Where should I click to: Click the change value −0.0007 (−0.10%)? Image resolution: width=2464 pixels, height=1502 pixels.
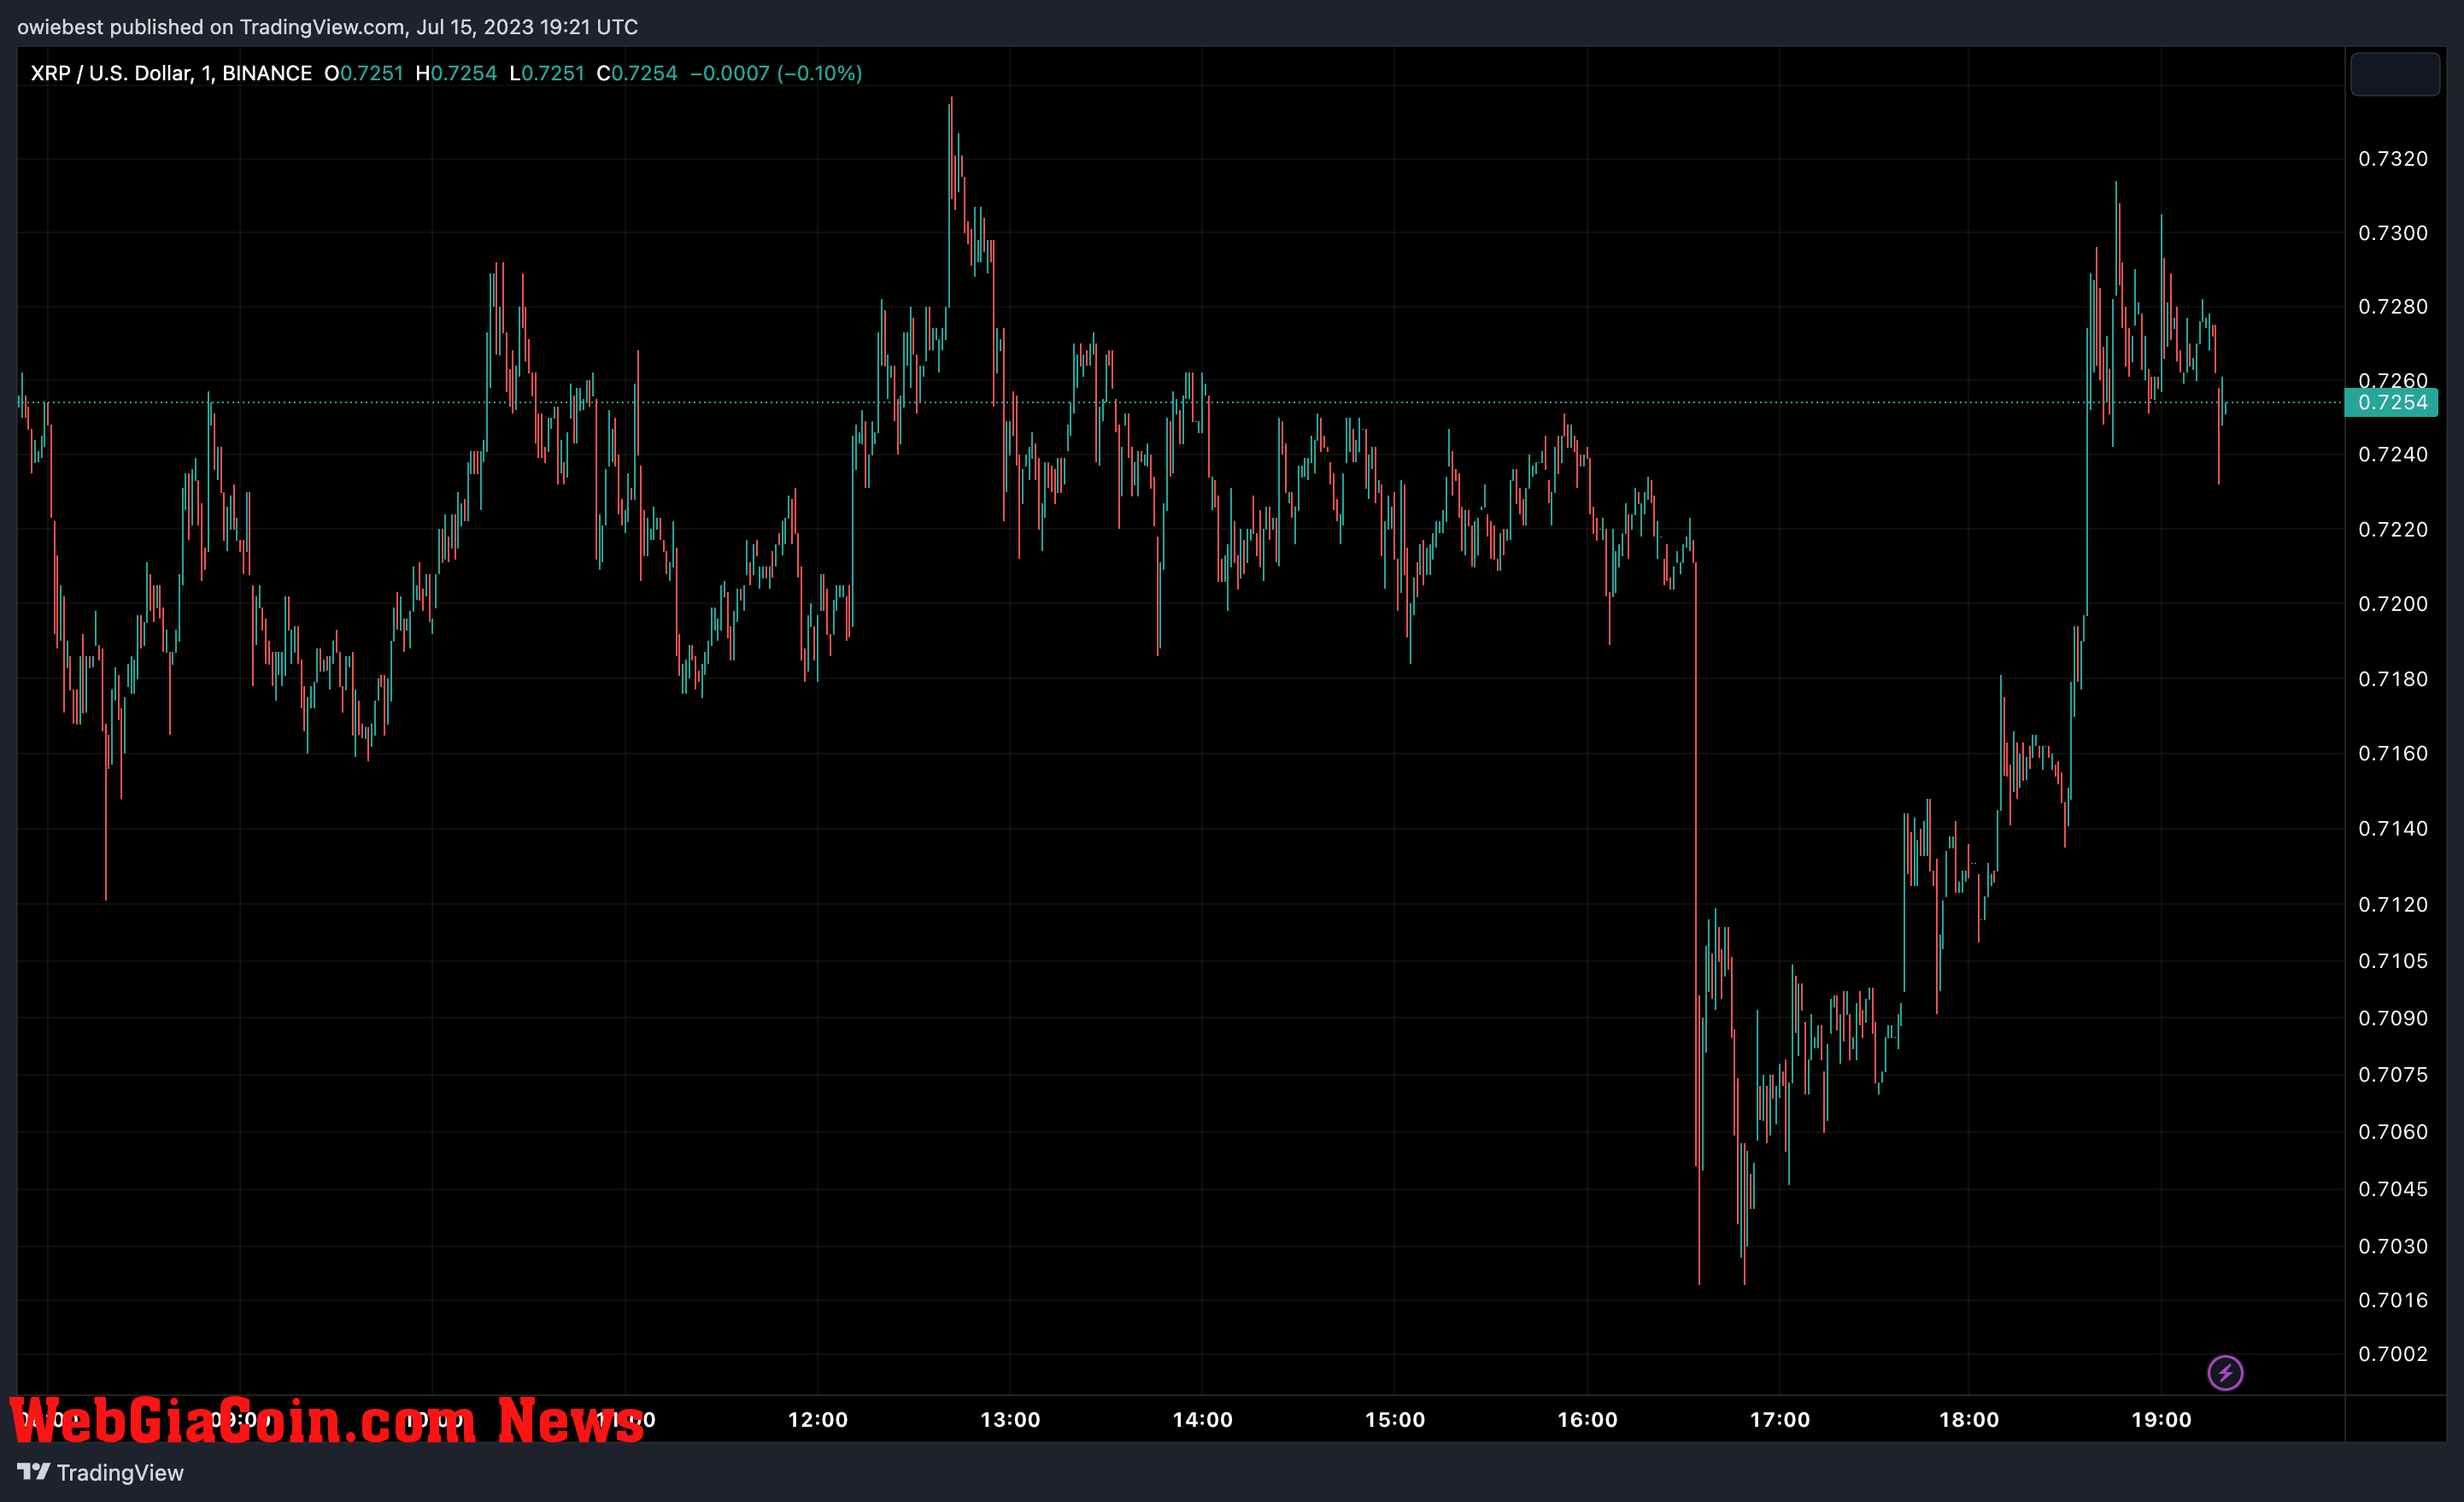tap(776, 73)
